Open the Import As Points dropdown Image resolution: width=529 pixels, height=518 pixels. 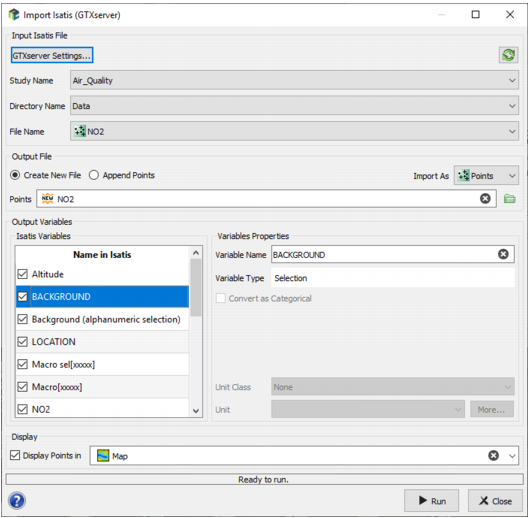coord(486,175)
